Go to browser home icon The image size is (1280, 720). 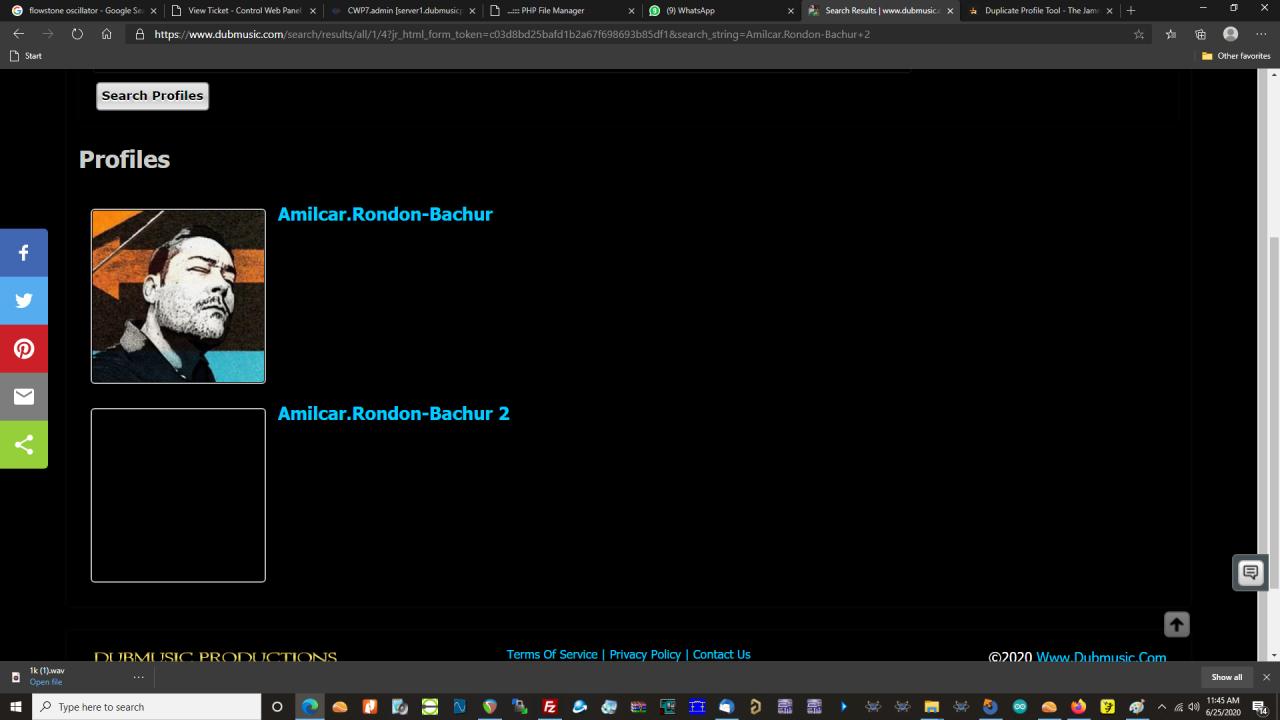[x=107, y=34]
